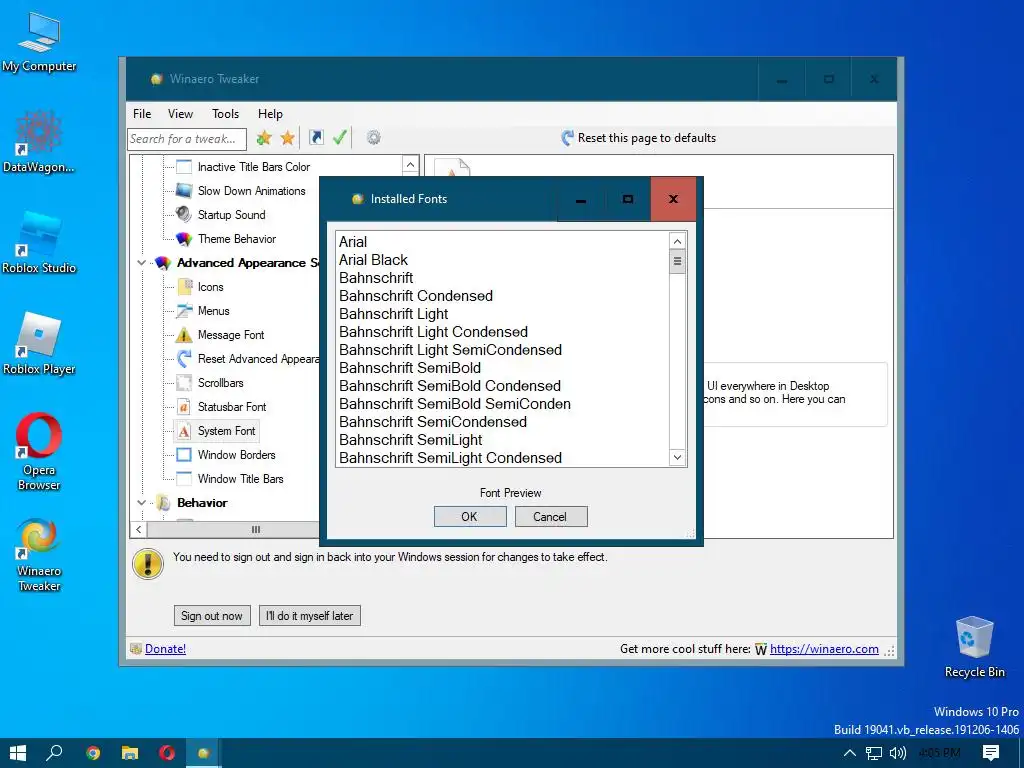Click font list scrollbar down arrow
This screenshot has height=768, width=1024.
coord(677,457)
